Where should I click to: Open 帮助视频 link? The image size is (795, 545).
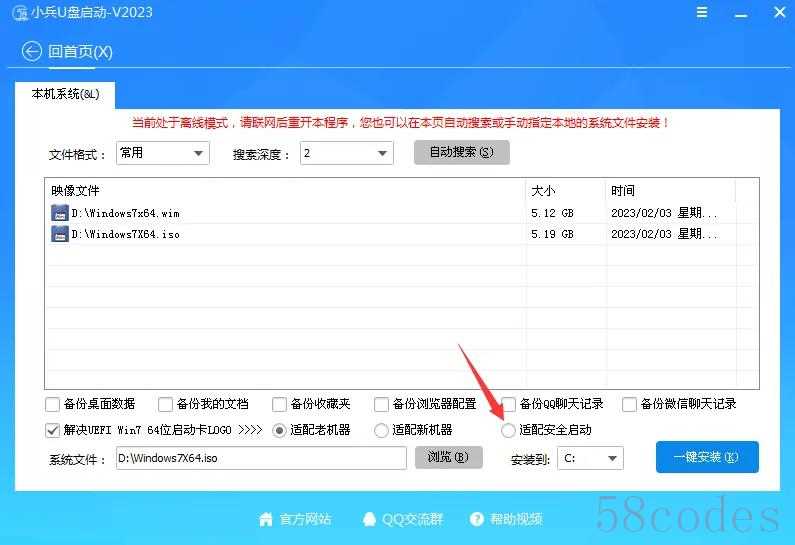516,519
